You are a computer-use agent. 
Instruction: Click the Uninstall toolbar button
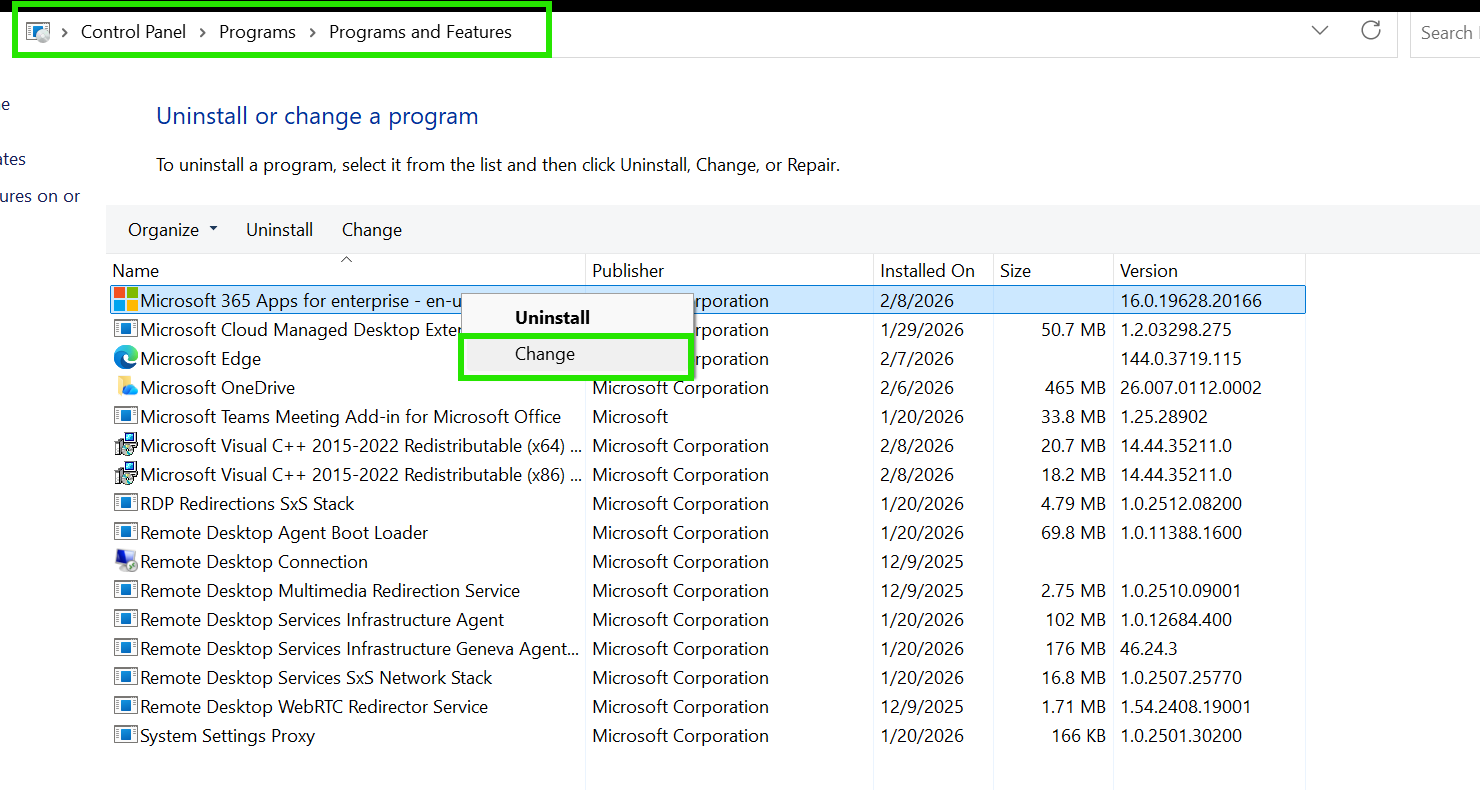coord(280,230)
